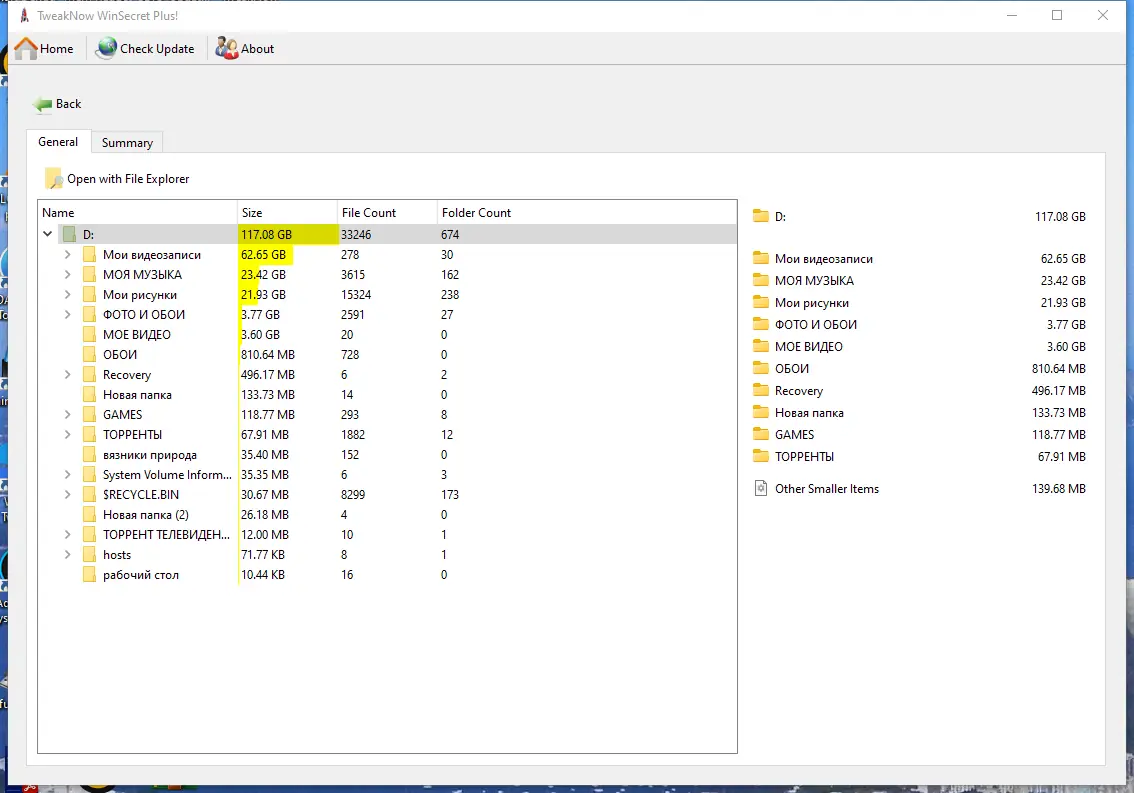Image resolution: width=1134 pixels, height=793 pixels.
Task: Click Мои видеозаписи icon in right summary
Action: coord(761,258)
